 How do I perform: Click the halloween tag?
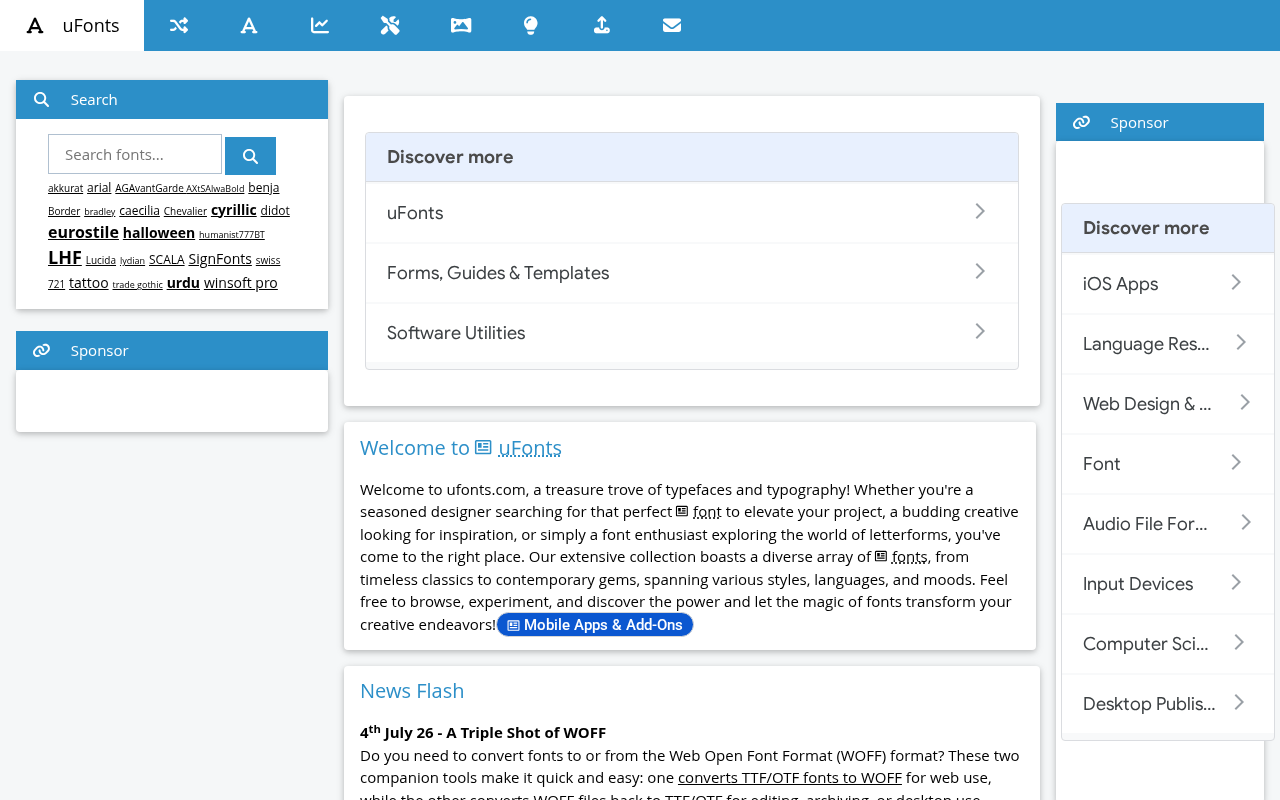click(x=159, y=232)
